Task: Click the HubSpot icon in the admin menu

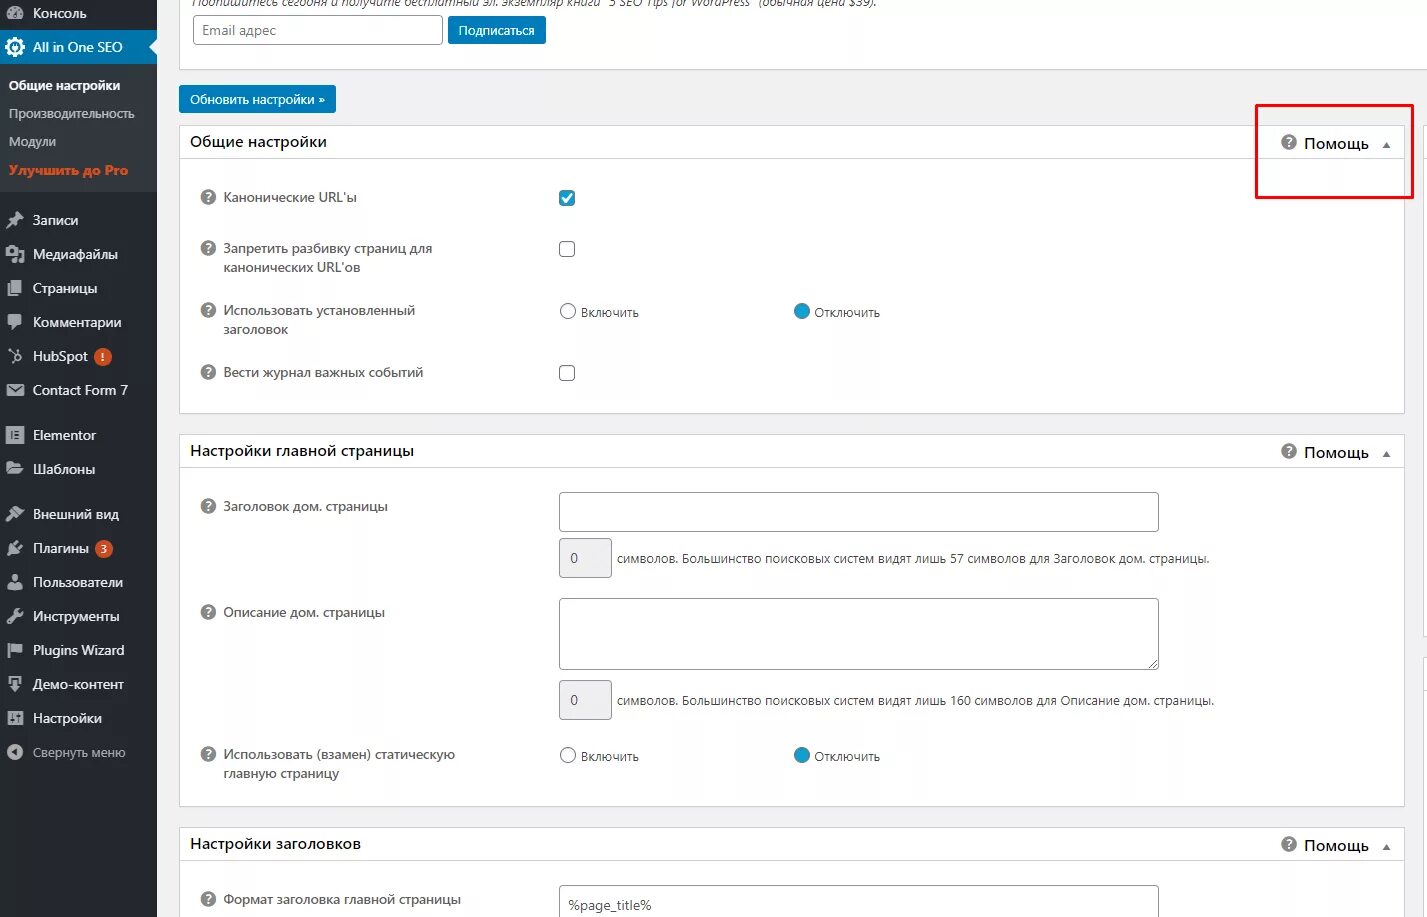Action: point(15,357)
